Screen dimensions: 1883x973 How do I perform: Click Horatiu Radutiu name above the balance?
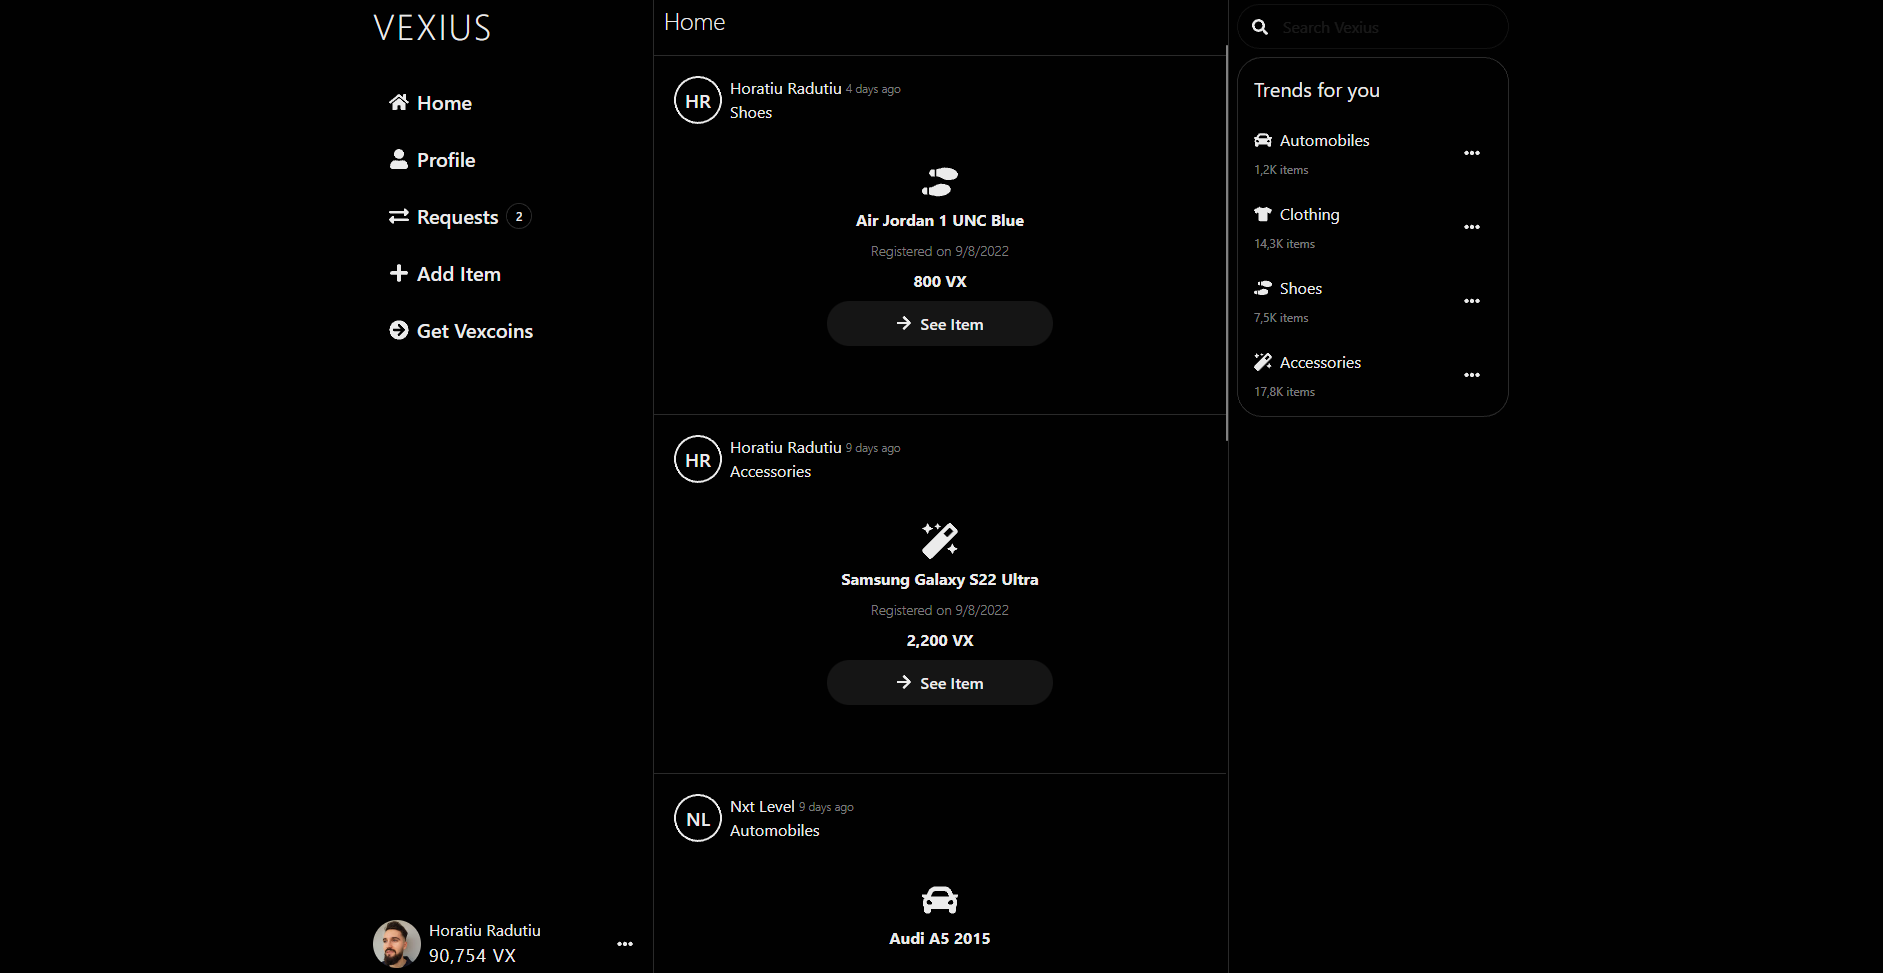[x=485, y=930]
